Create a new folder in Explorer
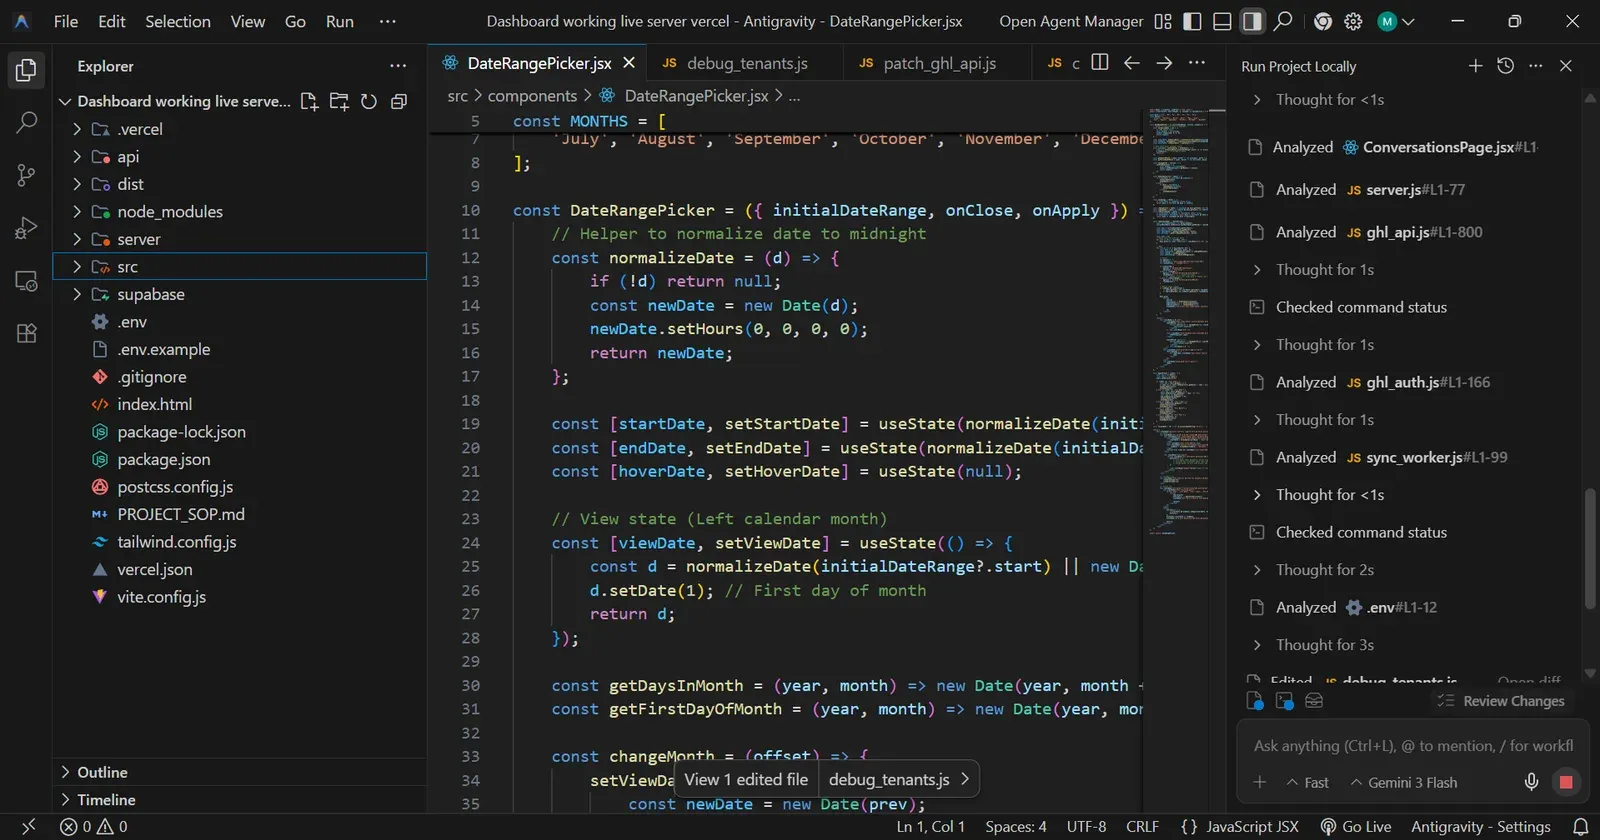Image resolution: width=1600 pixels, height=840 pixels. [339, 101]
